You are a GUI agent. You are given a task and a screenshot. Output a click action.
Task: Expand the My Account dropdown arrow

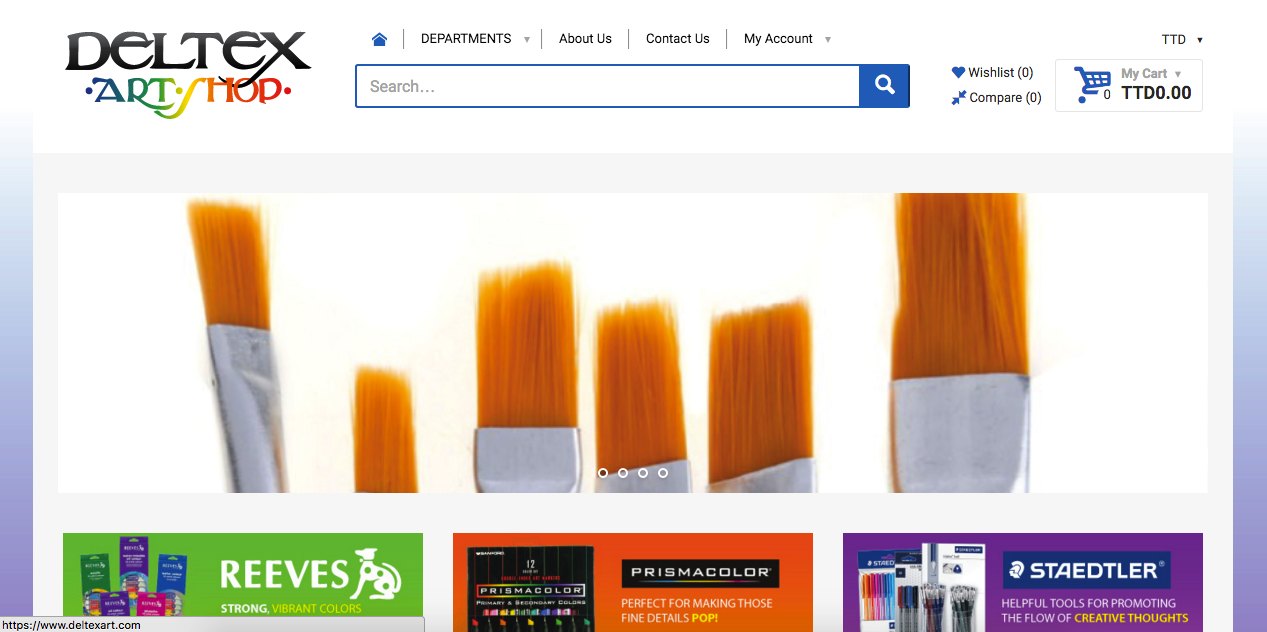tap(827, 40)
